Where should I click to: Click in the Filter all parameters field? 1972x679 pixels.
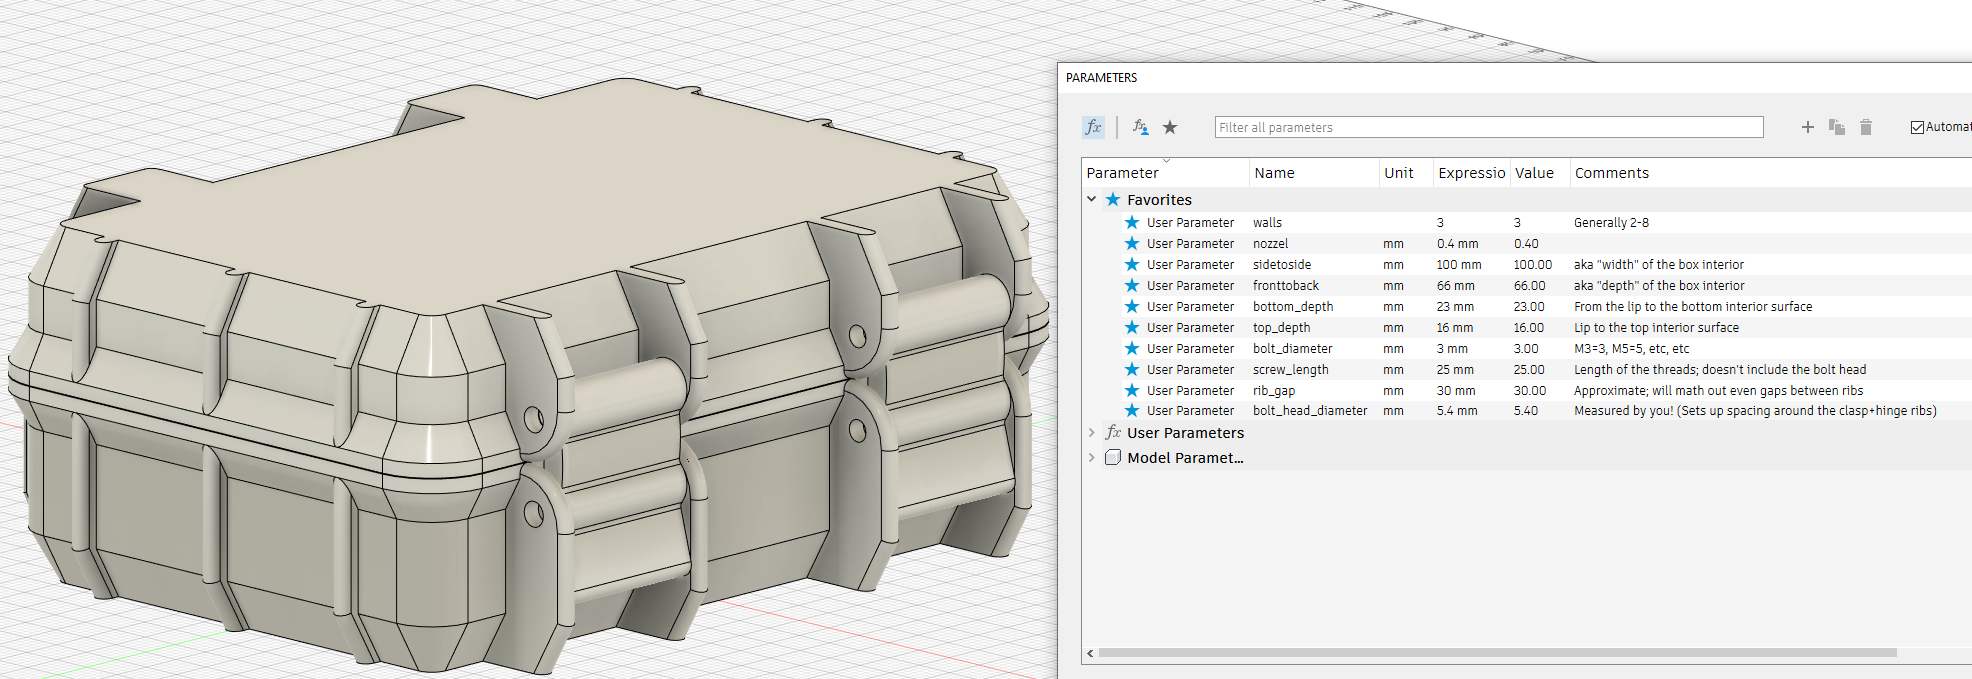pyautogui.click(x=1488, y=127)
